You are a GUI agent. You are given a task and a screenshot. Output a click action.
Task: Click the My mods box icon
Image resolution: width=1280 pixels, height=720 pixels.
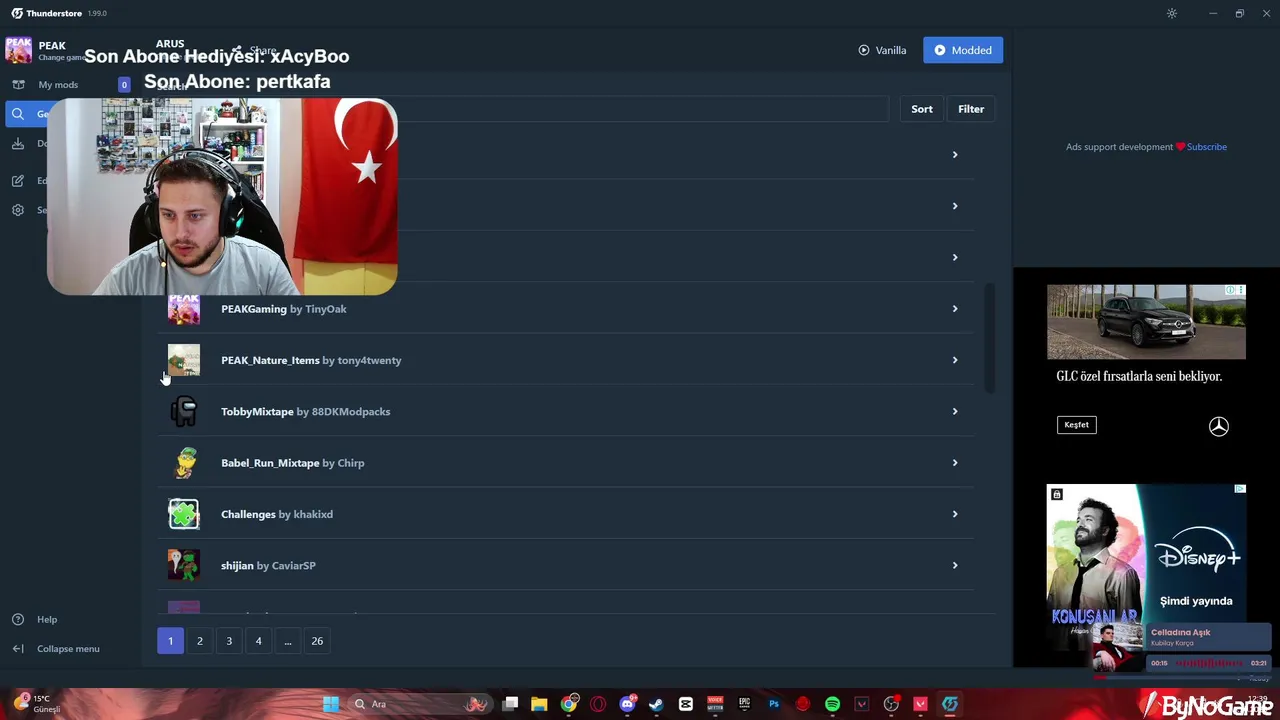18,85
